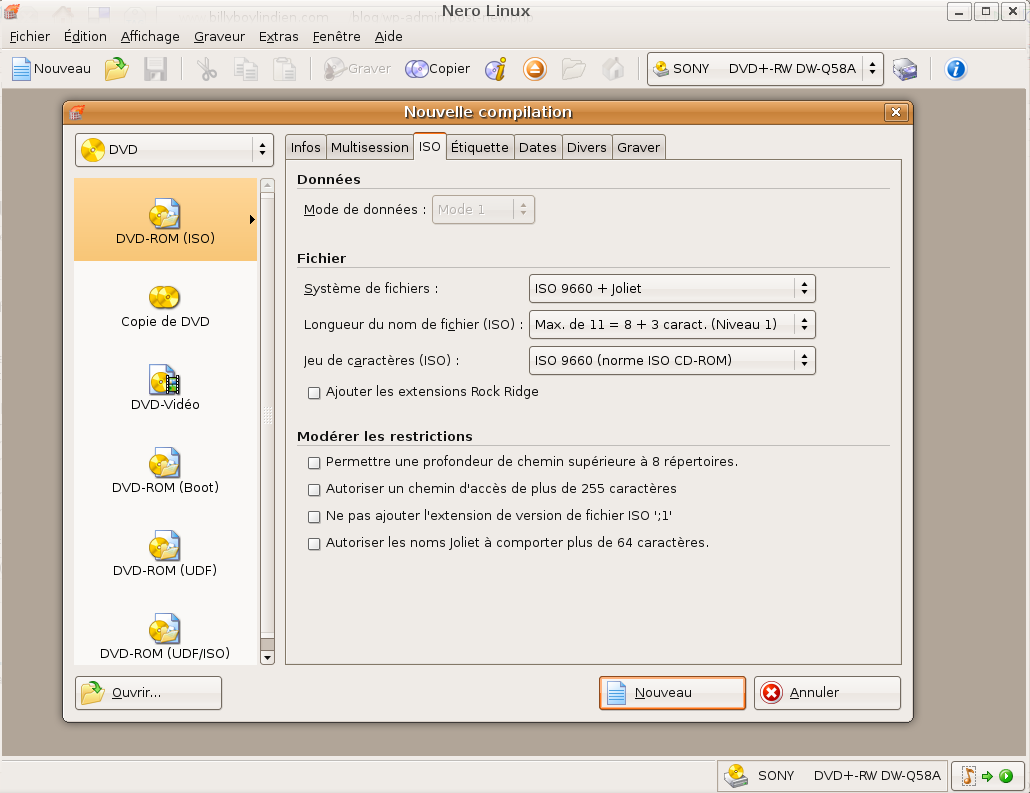Open the DVD disc type dropdown

174,150
